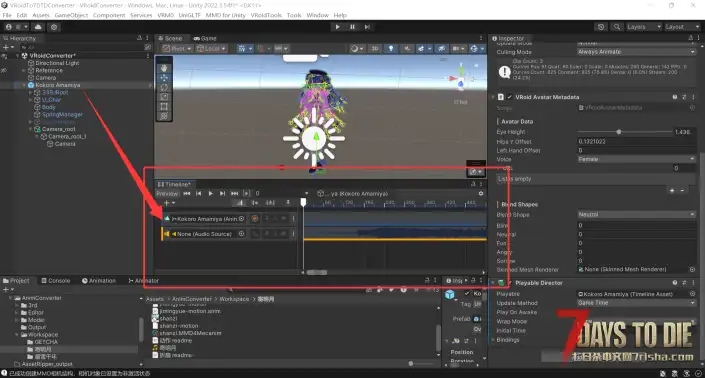
Task: Toggle scene lighting bulb icon
Action: point(391,49)
